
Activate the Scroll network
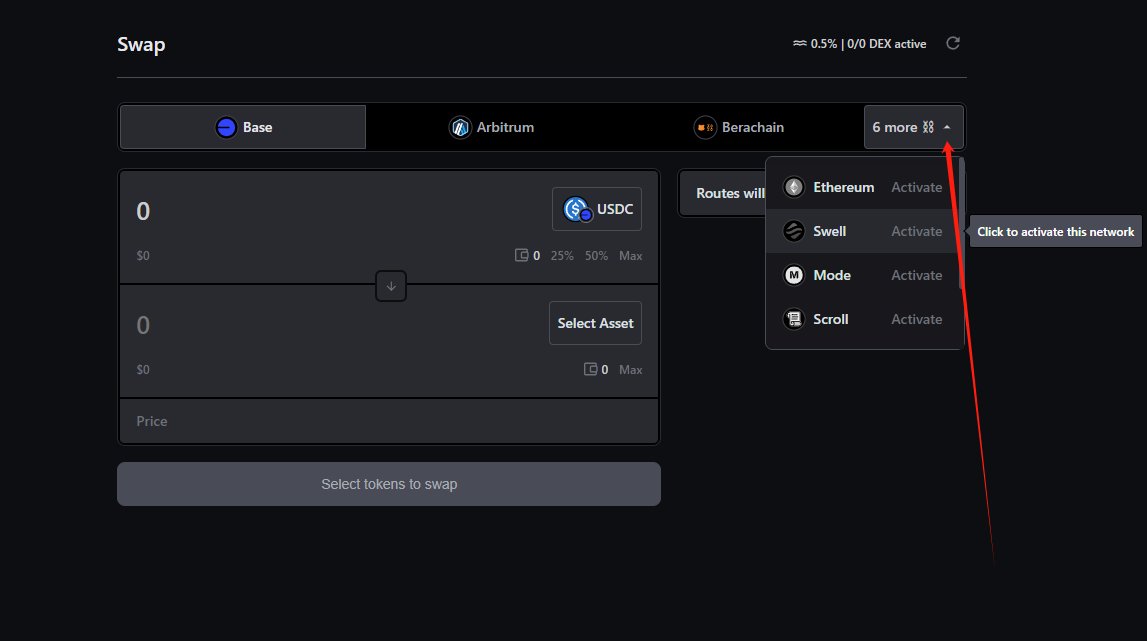coord(917,319)
